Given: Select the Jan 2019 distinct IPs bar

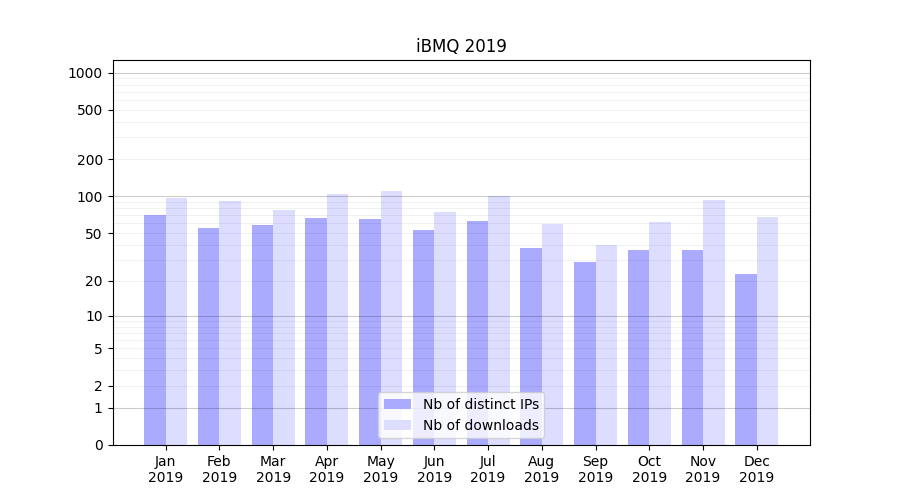Looking at the screenshot, I should (x=155, y=330).
